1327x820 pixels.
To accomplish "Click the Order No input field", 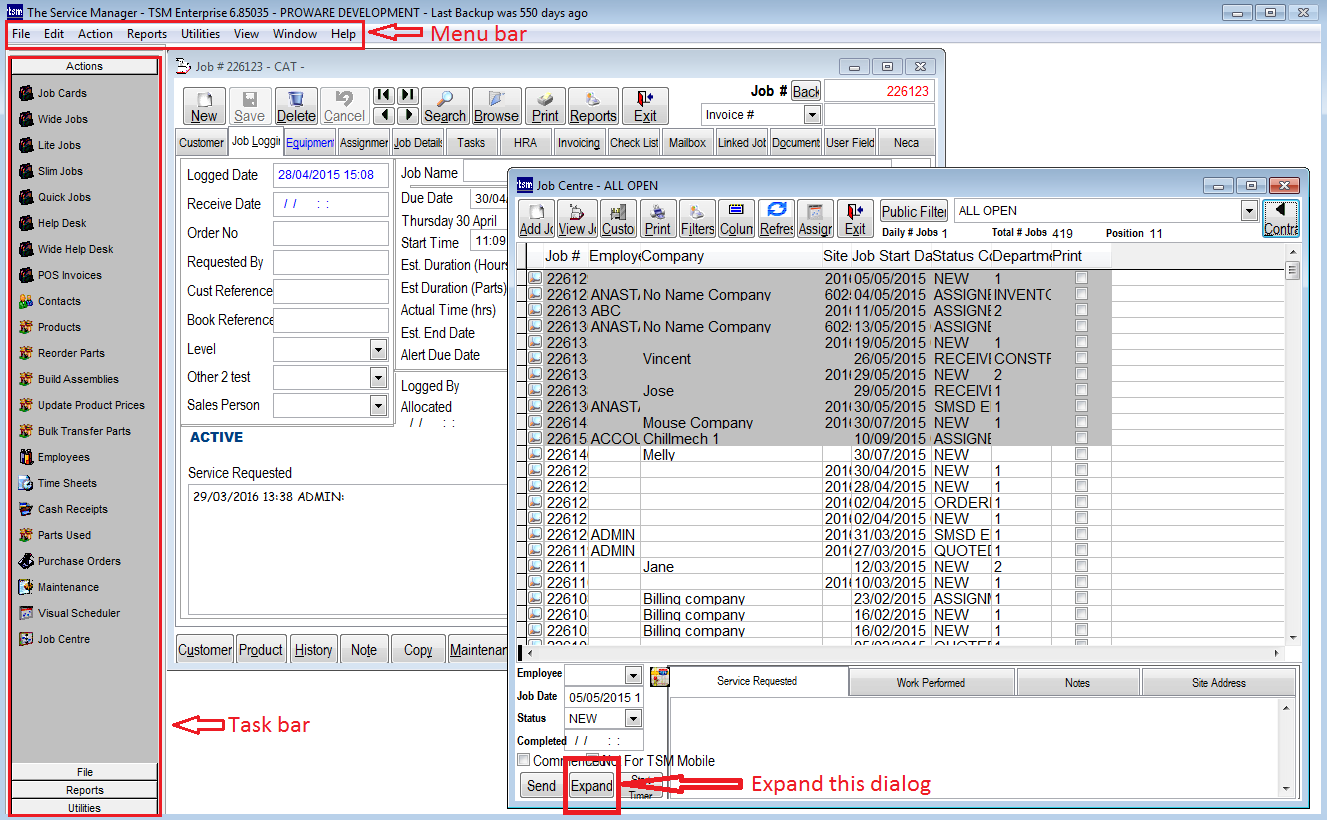I will [331, 234].
